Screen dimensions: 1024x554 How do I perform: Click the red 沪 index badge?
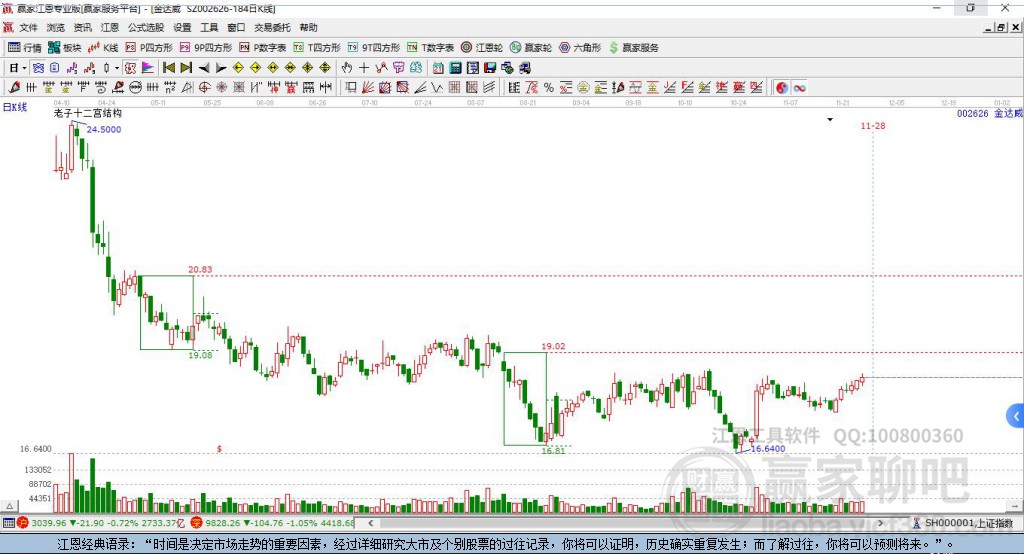point(23,523)
